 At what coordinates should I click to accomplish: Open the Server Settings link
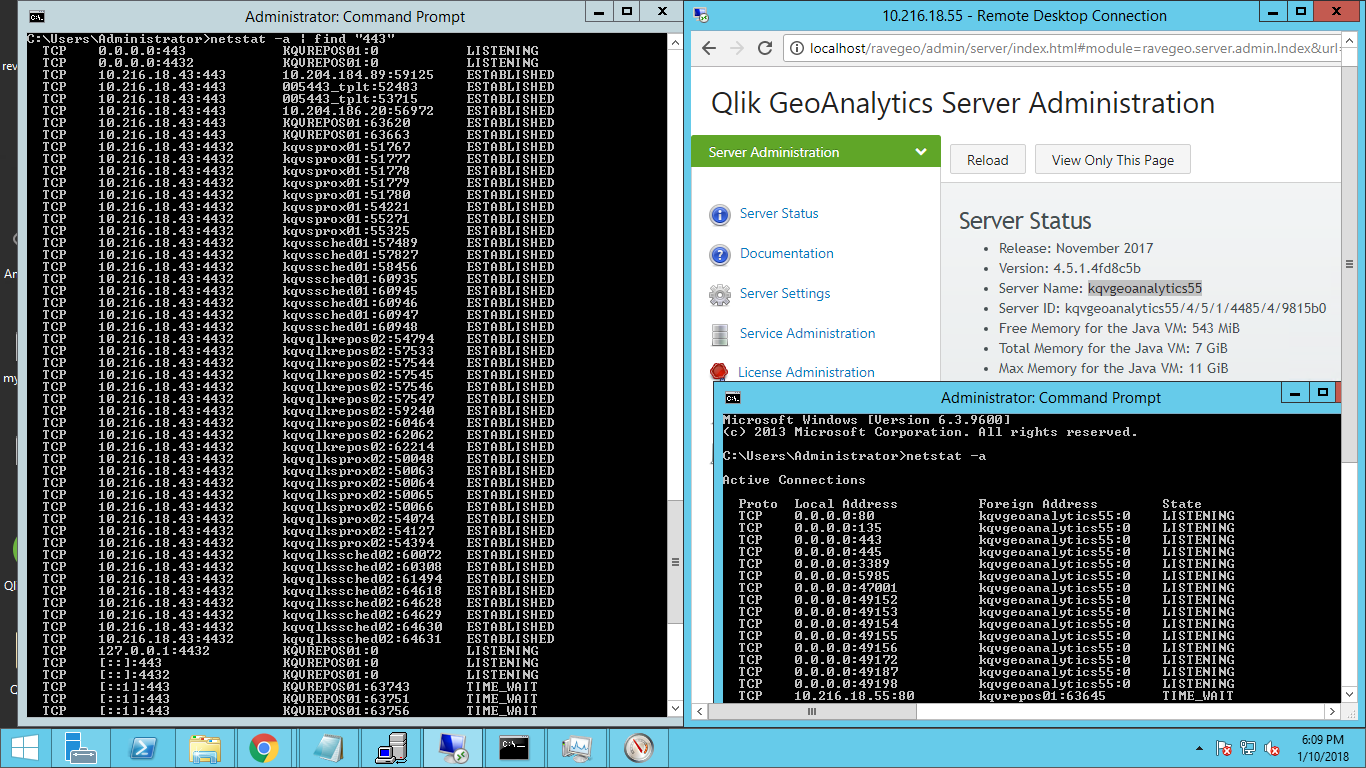pyautogui.click(x=785, y=293)
